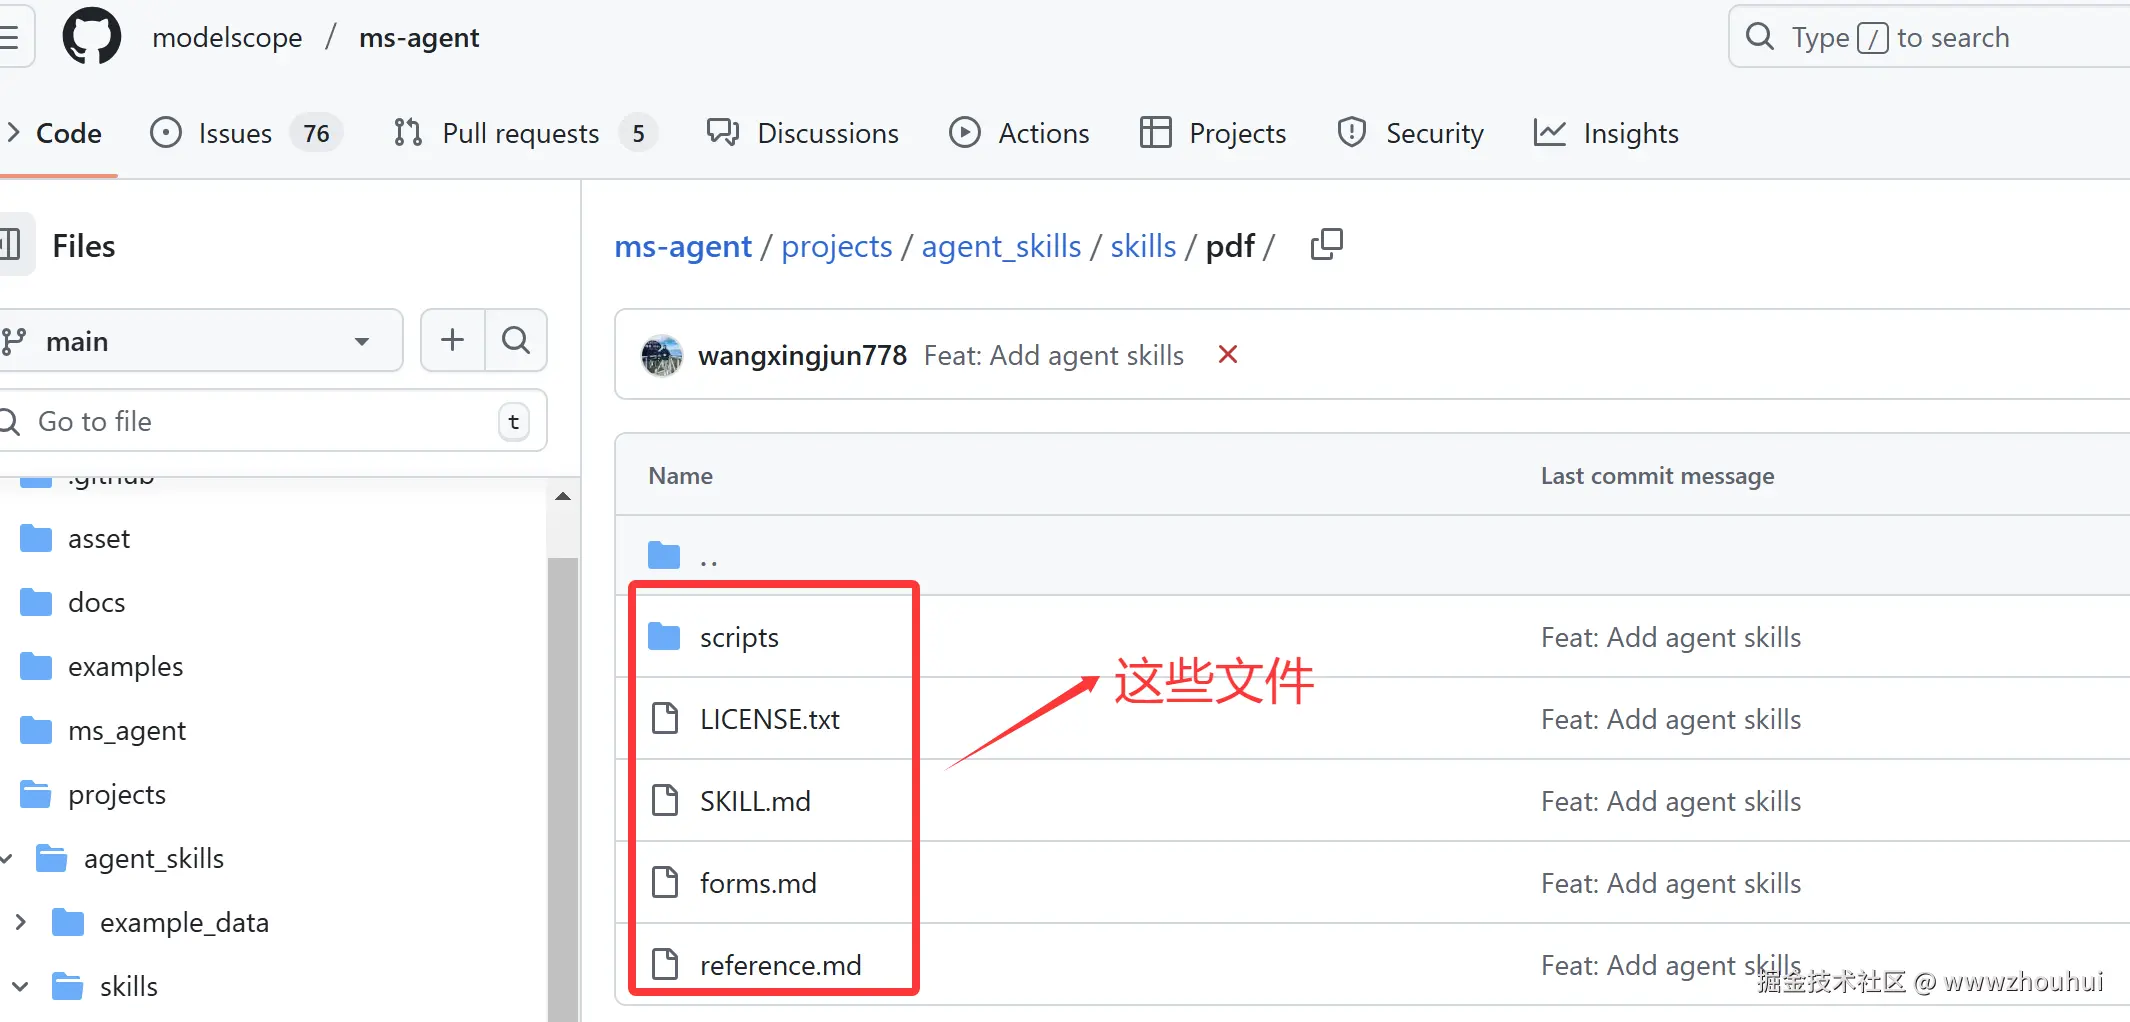Collapse the skills folder chevron
Viewport: 2130px width, 1022px height.
tap(20, 986)
